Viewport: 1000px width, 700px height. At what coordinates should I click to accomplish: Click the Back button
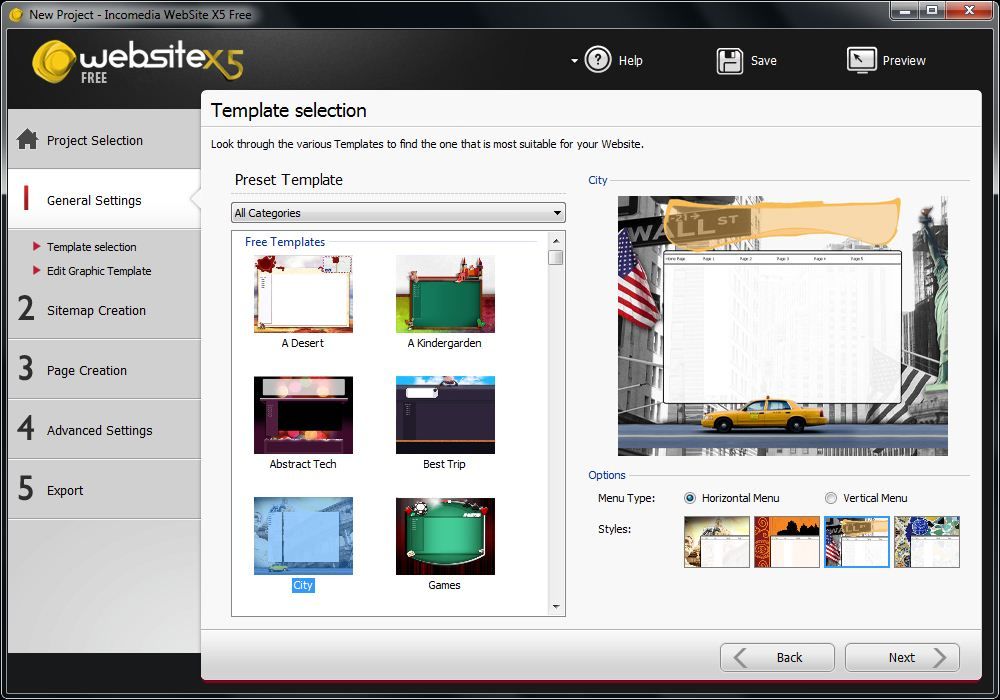tap(777, 657)
